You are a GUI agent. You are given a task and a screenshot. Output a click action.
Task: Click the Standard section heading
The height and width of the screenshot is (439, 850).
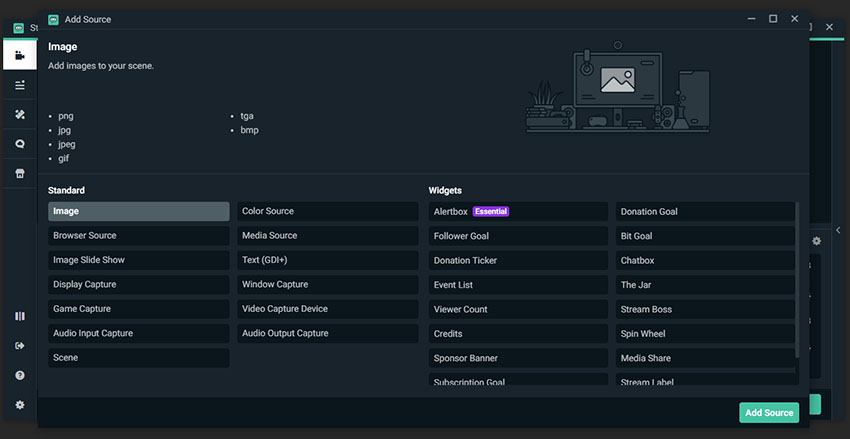[x=66, y=190]
